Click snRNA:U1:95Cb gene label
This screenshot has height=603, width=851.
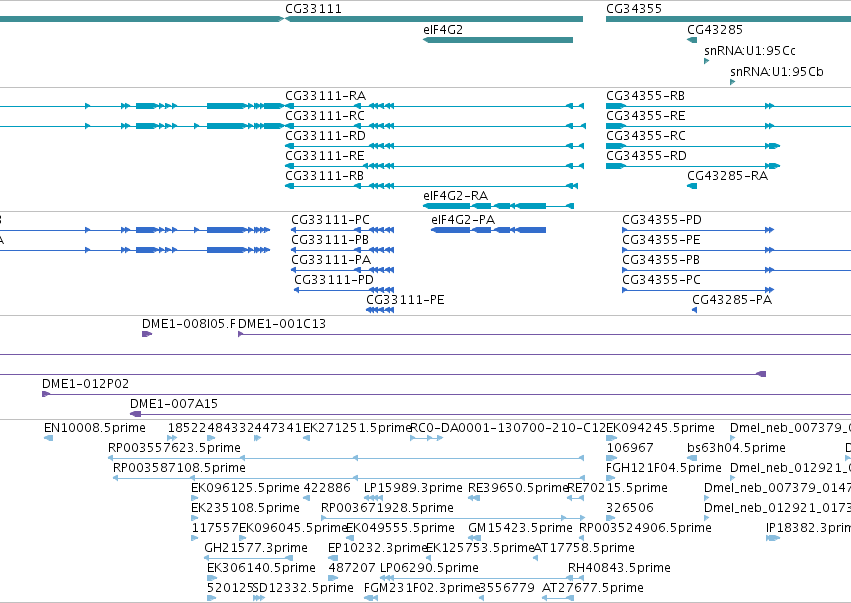tap(776, 72)
